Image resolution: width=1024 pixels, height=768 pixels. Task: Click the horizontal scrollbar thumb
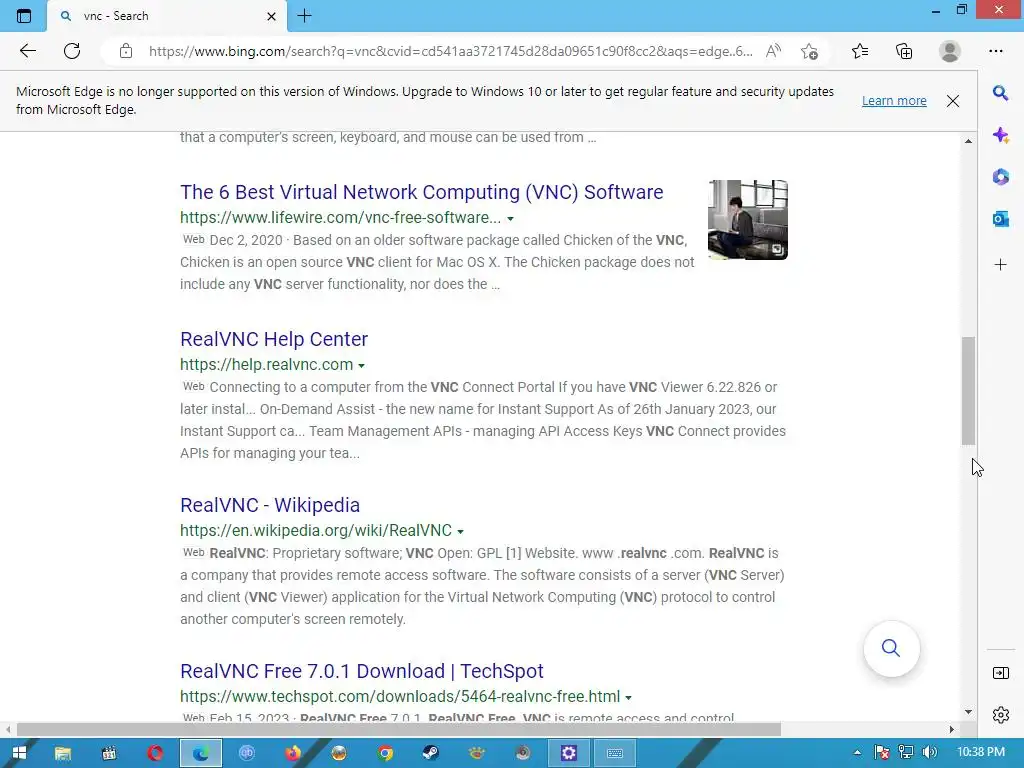[398, 729]
